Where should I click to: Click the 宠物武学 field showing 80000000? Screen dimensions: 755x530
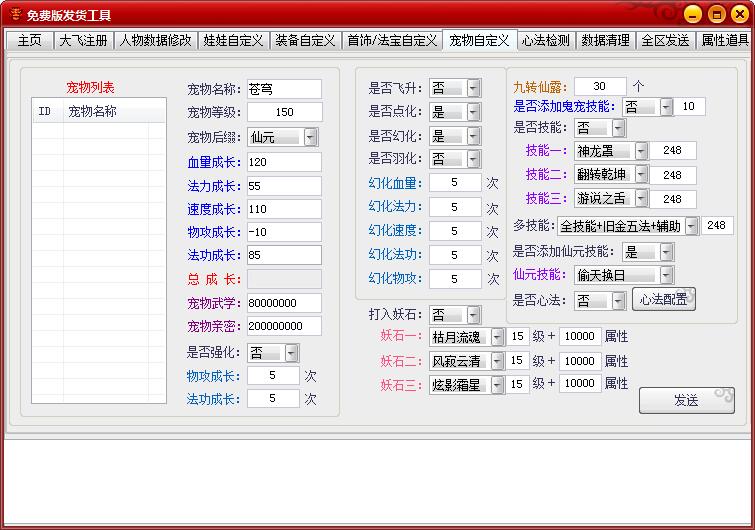click(x=284, y=303)
